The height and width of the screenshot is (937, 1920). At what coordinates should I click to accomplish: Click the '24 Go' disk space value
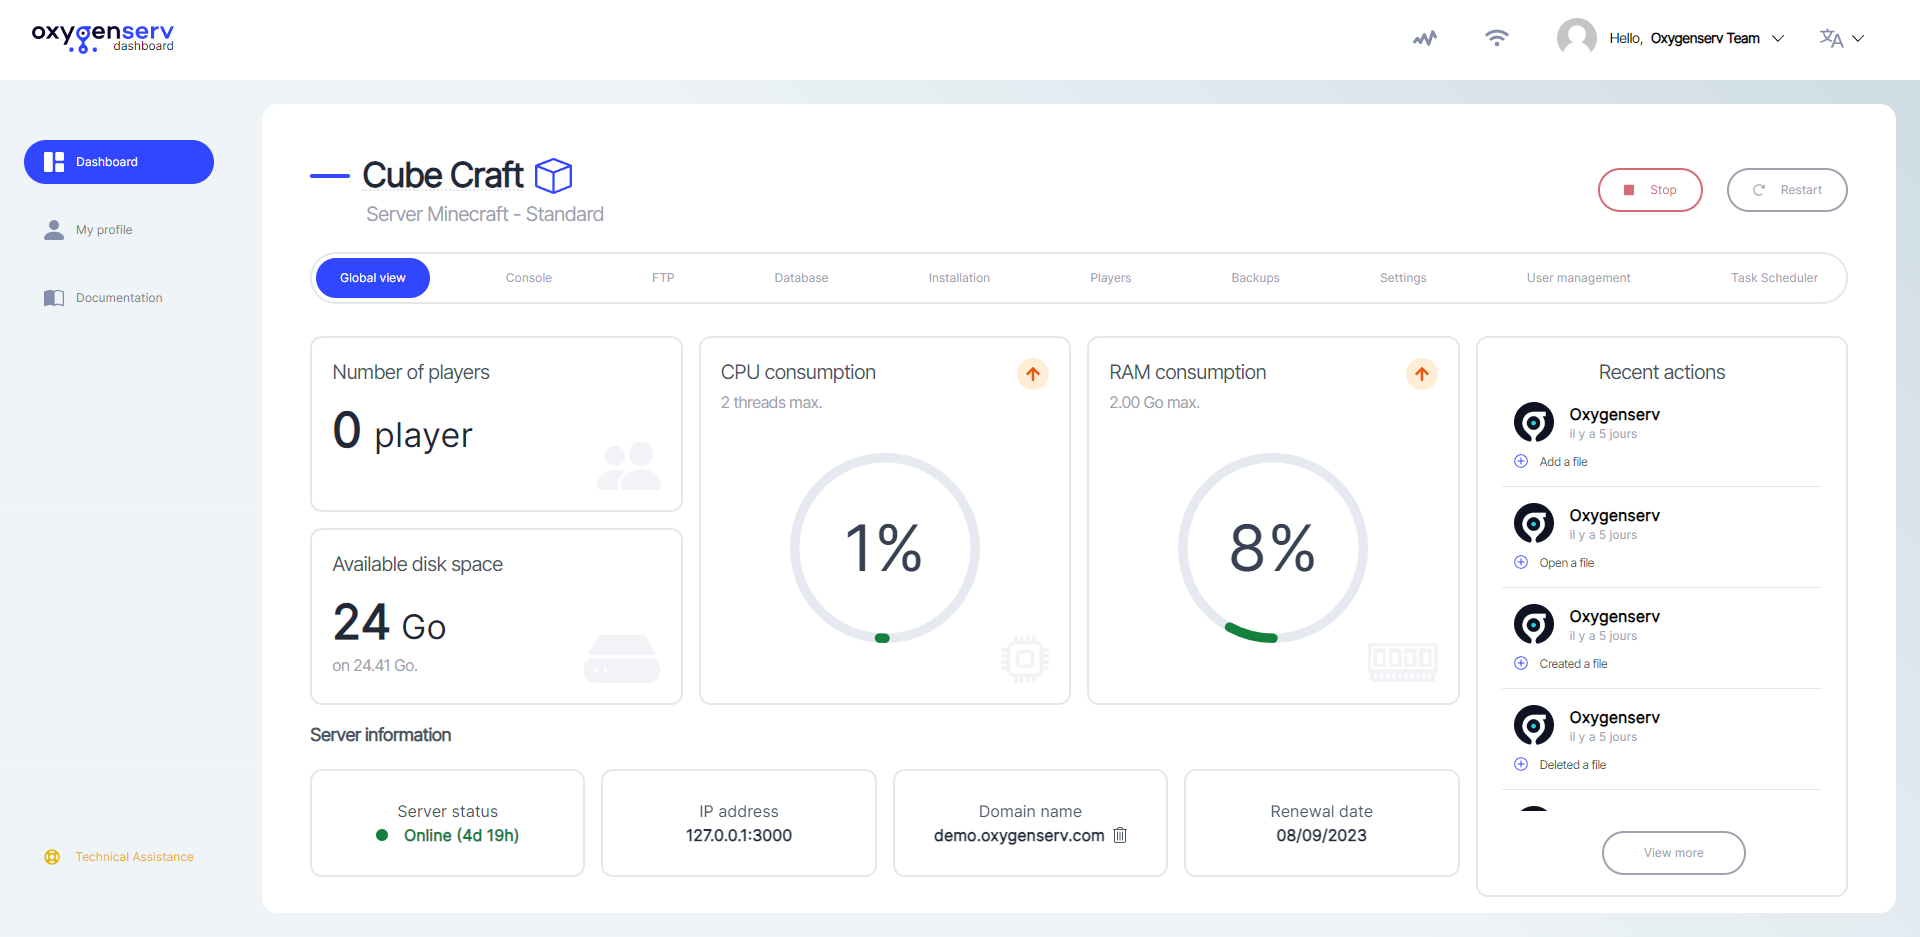(x=389, y=623)
